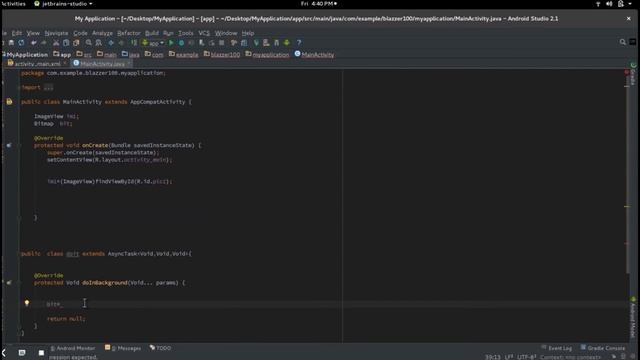Open the Analyze menu
Screen dimensions: 640x360
pos(102,33)
